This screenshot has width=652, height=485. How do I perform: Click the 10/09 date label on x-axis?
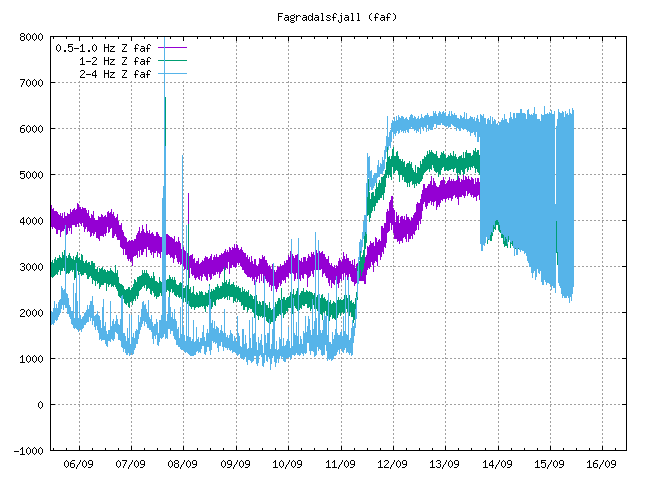point(288,464)
